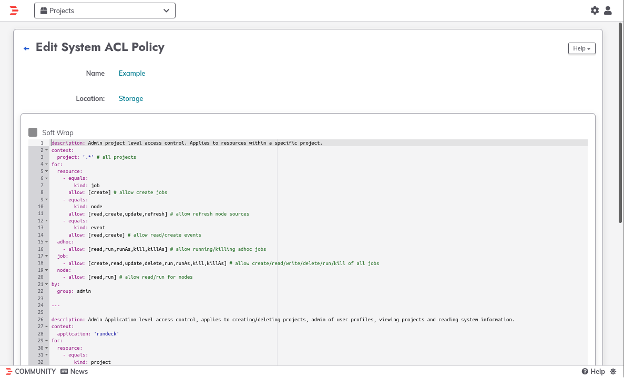Toggle the Soft Wrap checkbox

tap(33, 132)
